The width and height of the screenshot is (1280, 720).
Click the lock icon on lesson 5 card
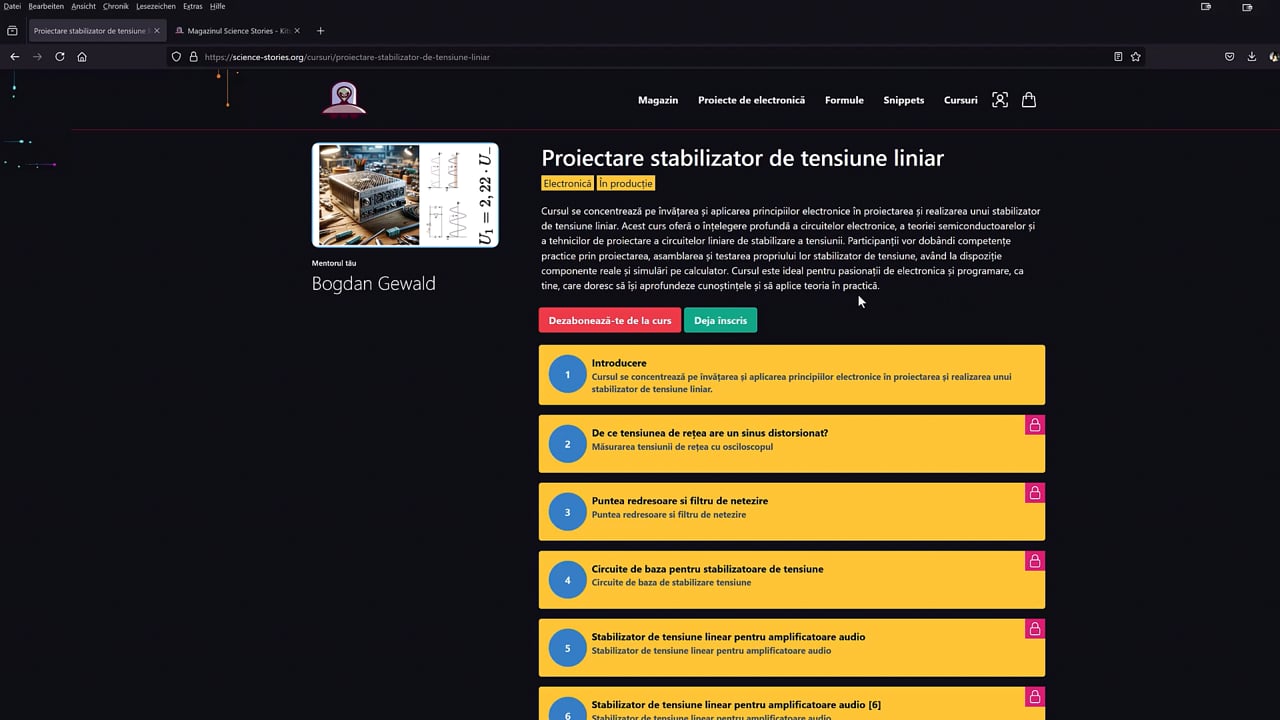tap(1035, 629)
